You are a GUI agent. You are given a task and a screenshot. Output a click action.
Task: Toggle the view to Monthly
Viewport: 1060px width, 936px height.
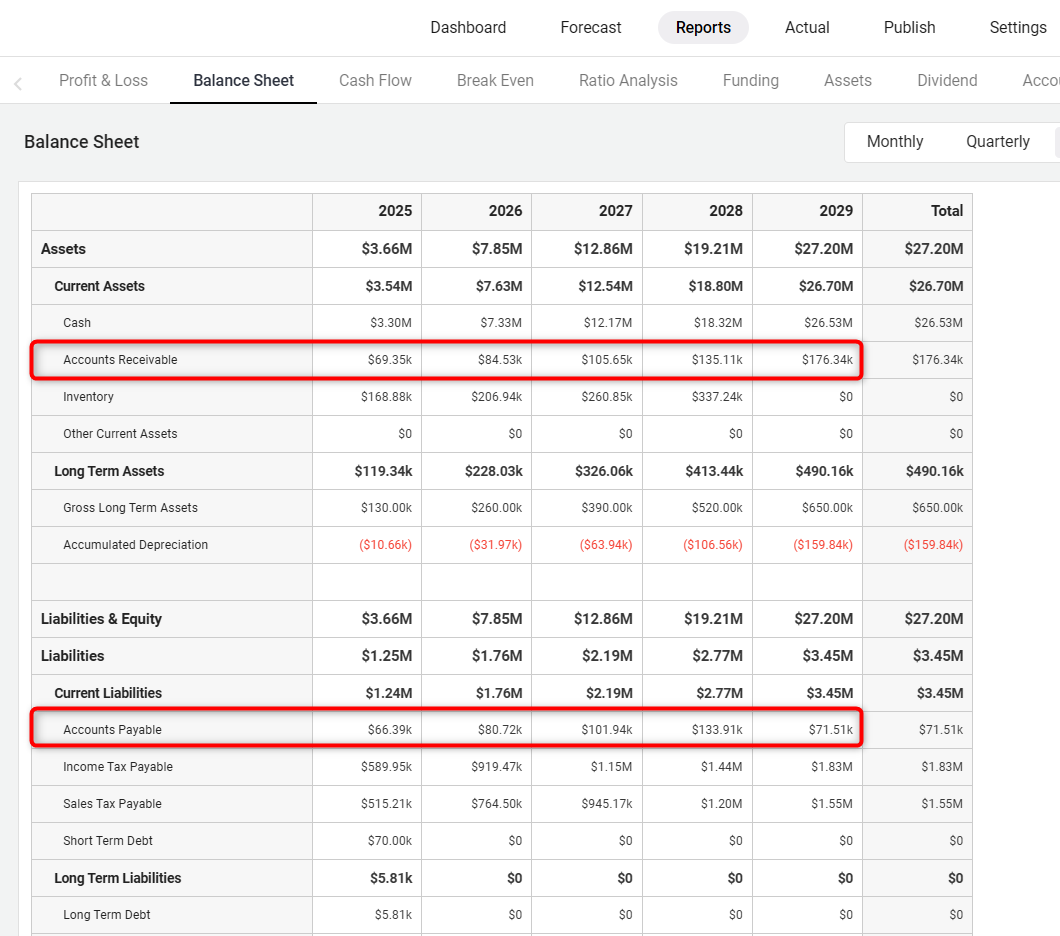[894, 142]
